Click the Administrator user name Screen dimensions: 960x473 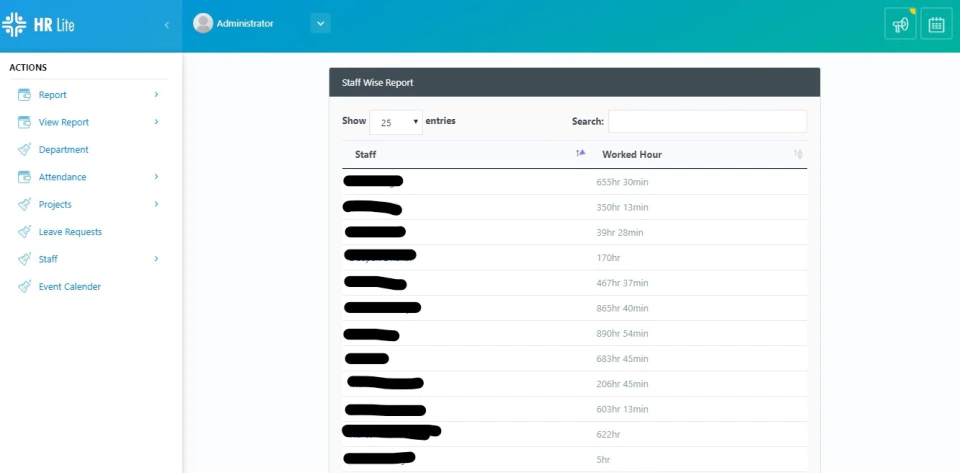(245, 23)
